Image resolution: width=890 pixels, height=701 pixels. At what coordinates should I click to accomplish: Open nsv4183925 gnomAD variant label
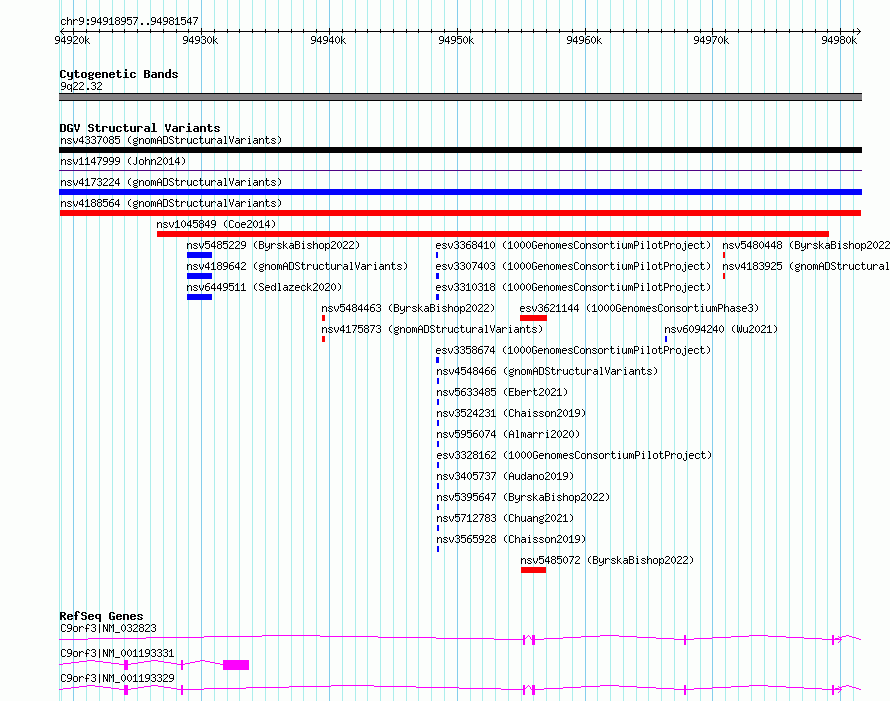coord(806,266)
